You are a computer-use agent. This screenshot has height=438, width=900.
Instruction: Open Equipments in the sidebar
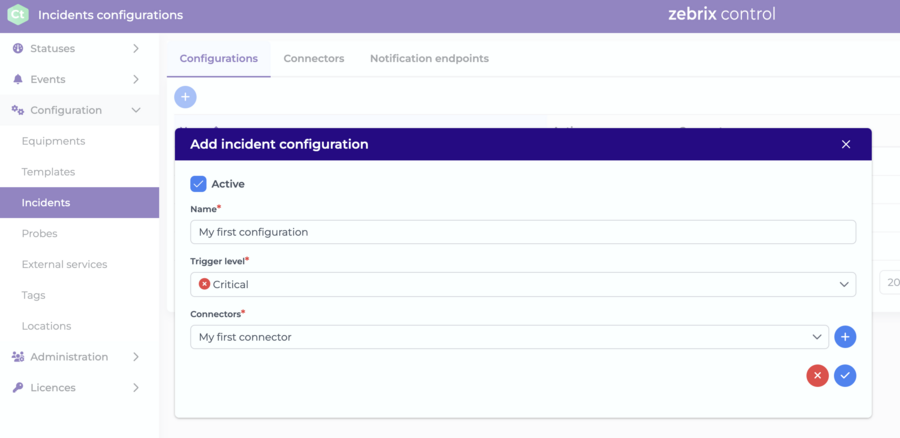click(53, 141)
